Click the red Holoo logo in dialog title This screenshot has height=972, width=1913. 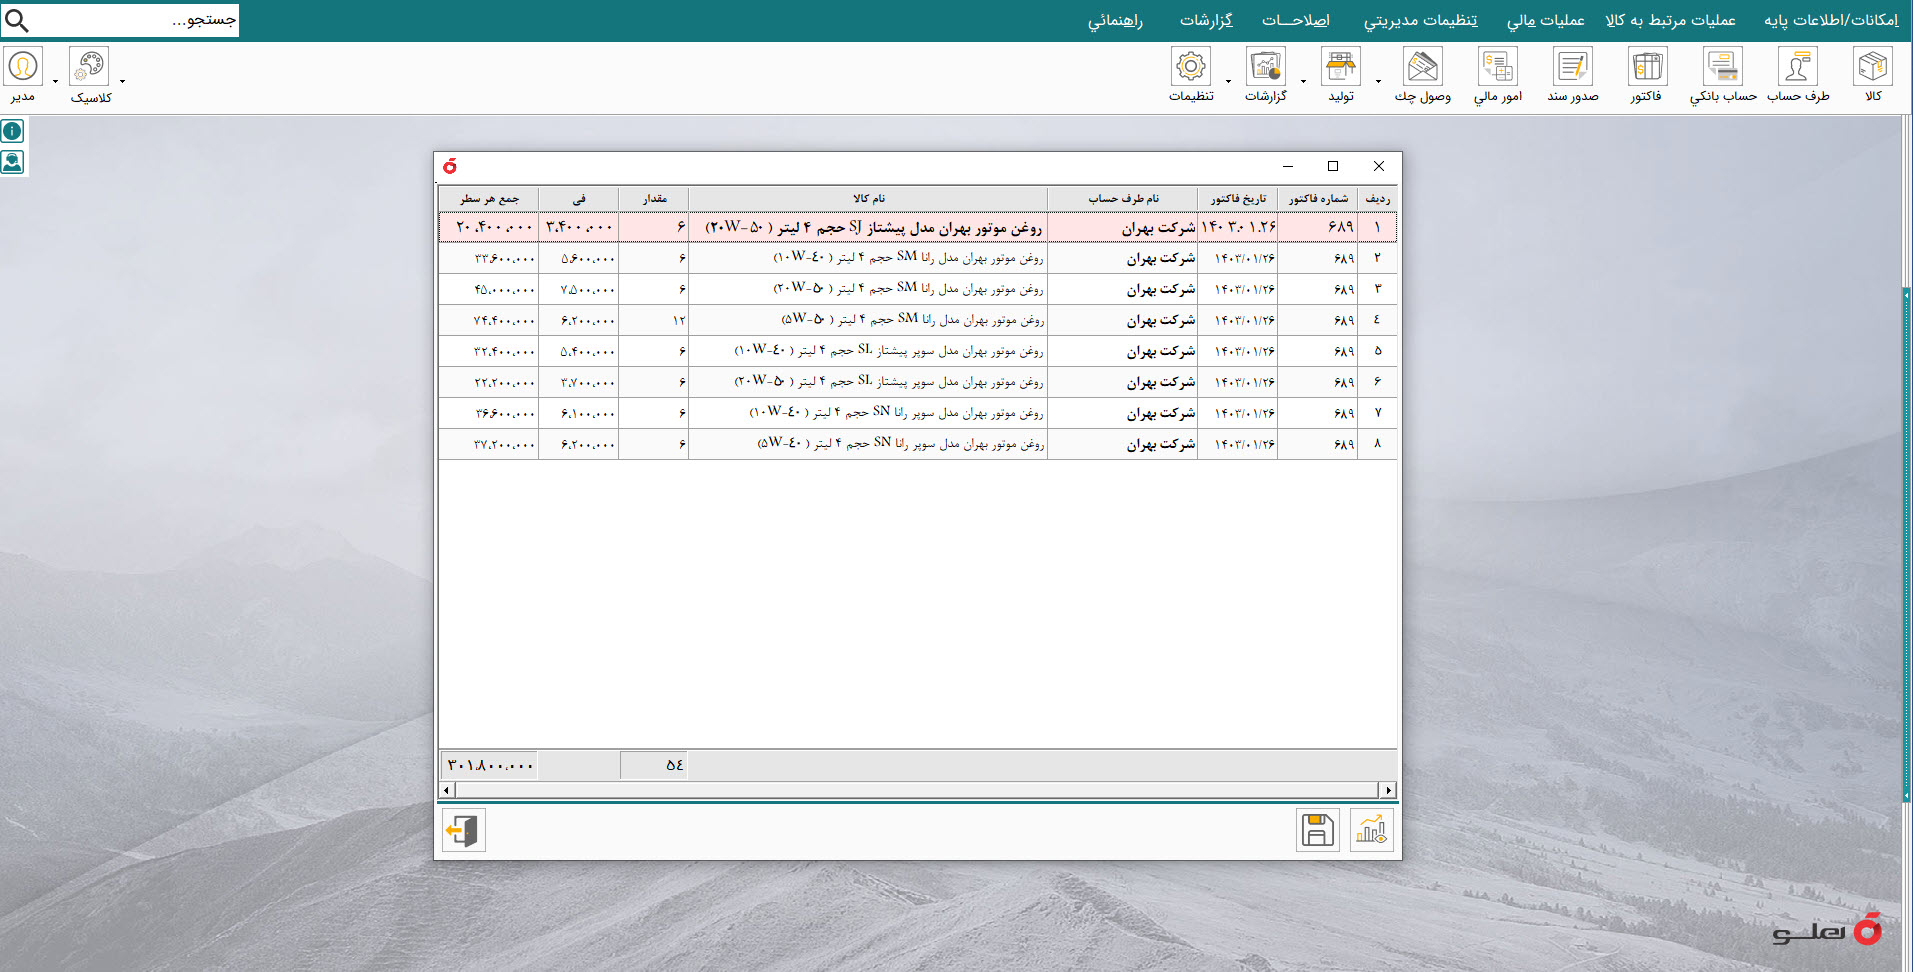(x=450, y=166)
